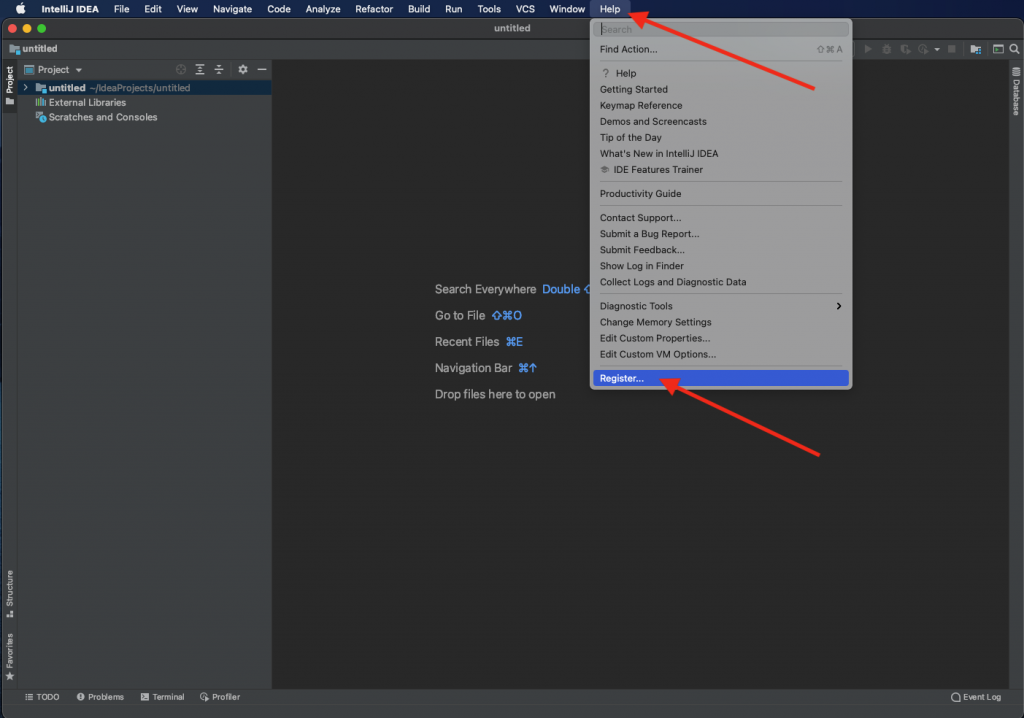Click the Profiler run icon in toolbar
This screenshot has height=718, width=1024.
tap(923, 49)
